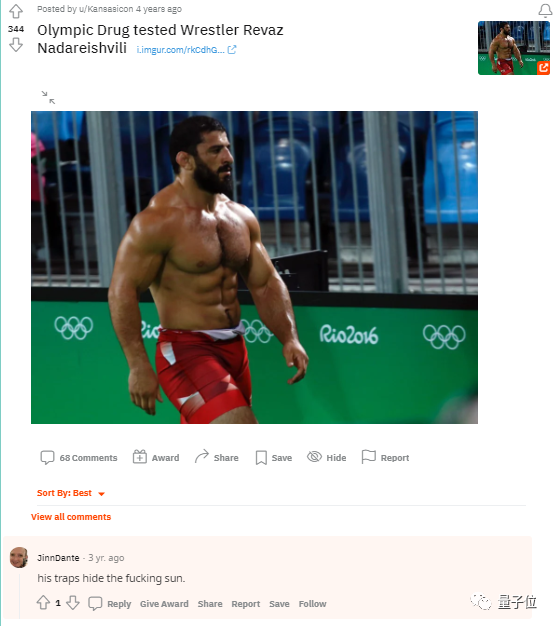
Task: Downvote JinnDante's comment
Action: pyautogui.click(x=73, y=602)
